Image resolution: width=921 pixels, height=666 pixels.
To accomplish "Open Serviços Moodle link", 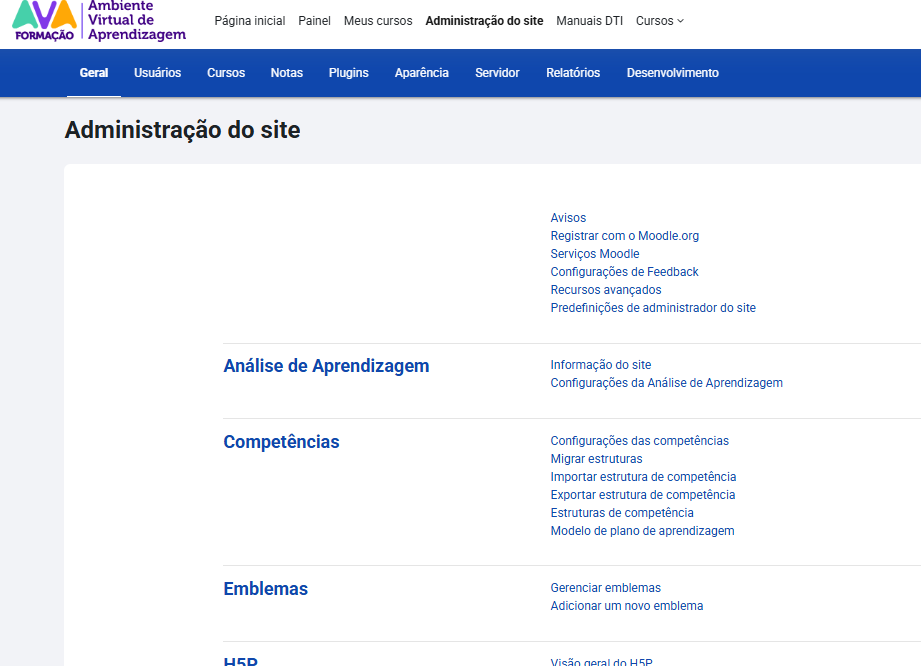I will click(x=594, y=254).
